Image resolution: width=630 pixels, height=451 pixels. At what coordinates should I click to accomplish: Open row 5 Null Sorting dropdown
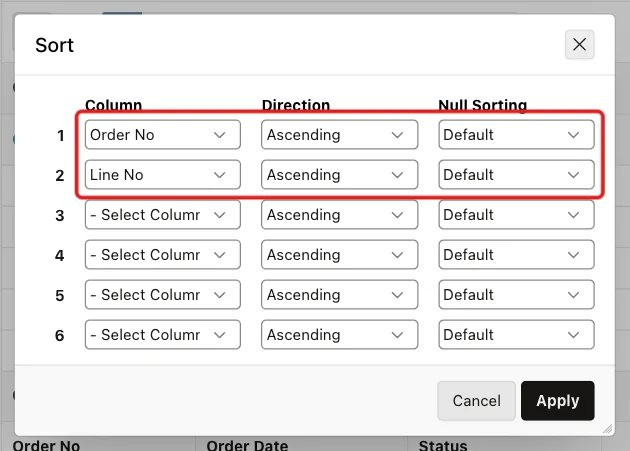[x=516, y=295]
